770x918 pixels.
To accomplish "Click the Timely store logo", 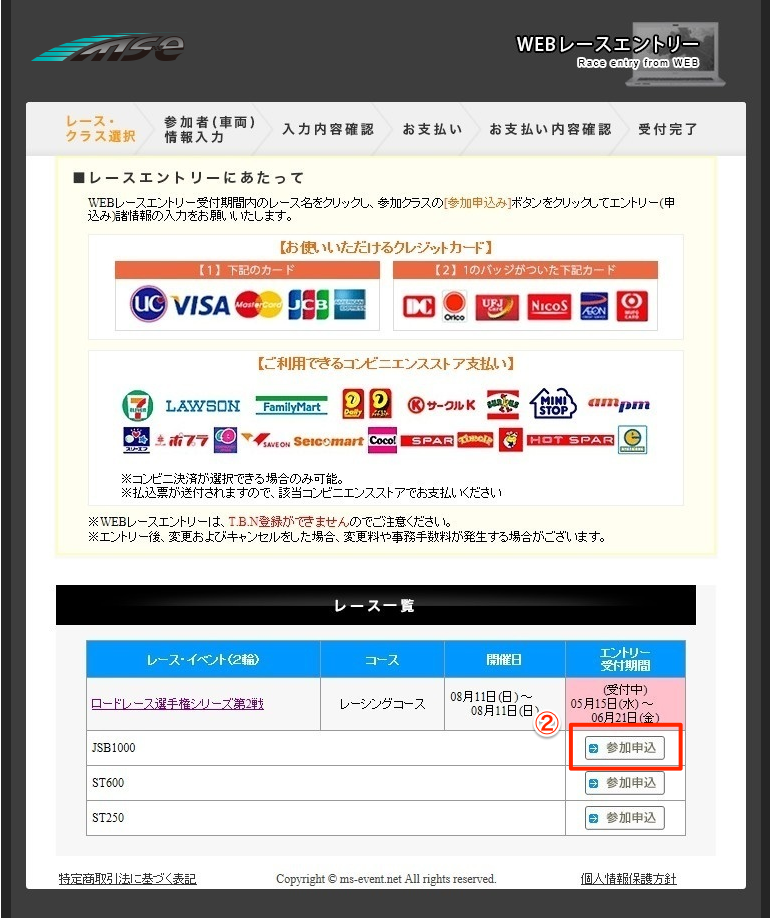I will (475, 440).
